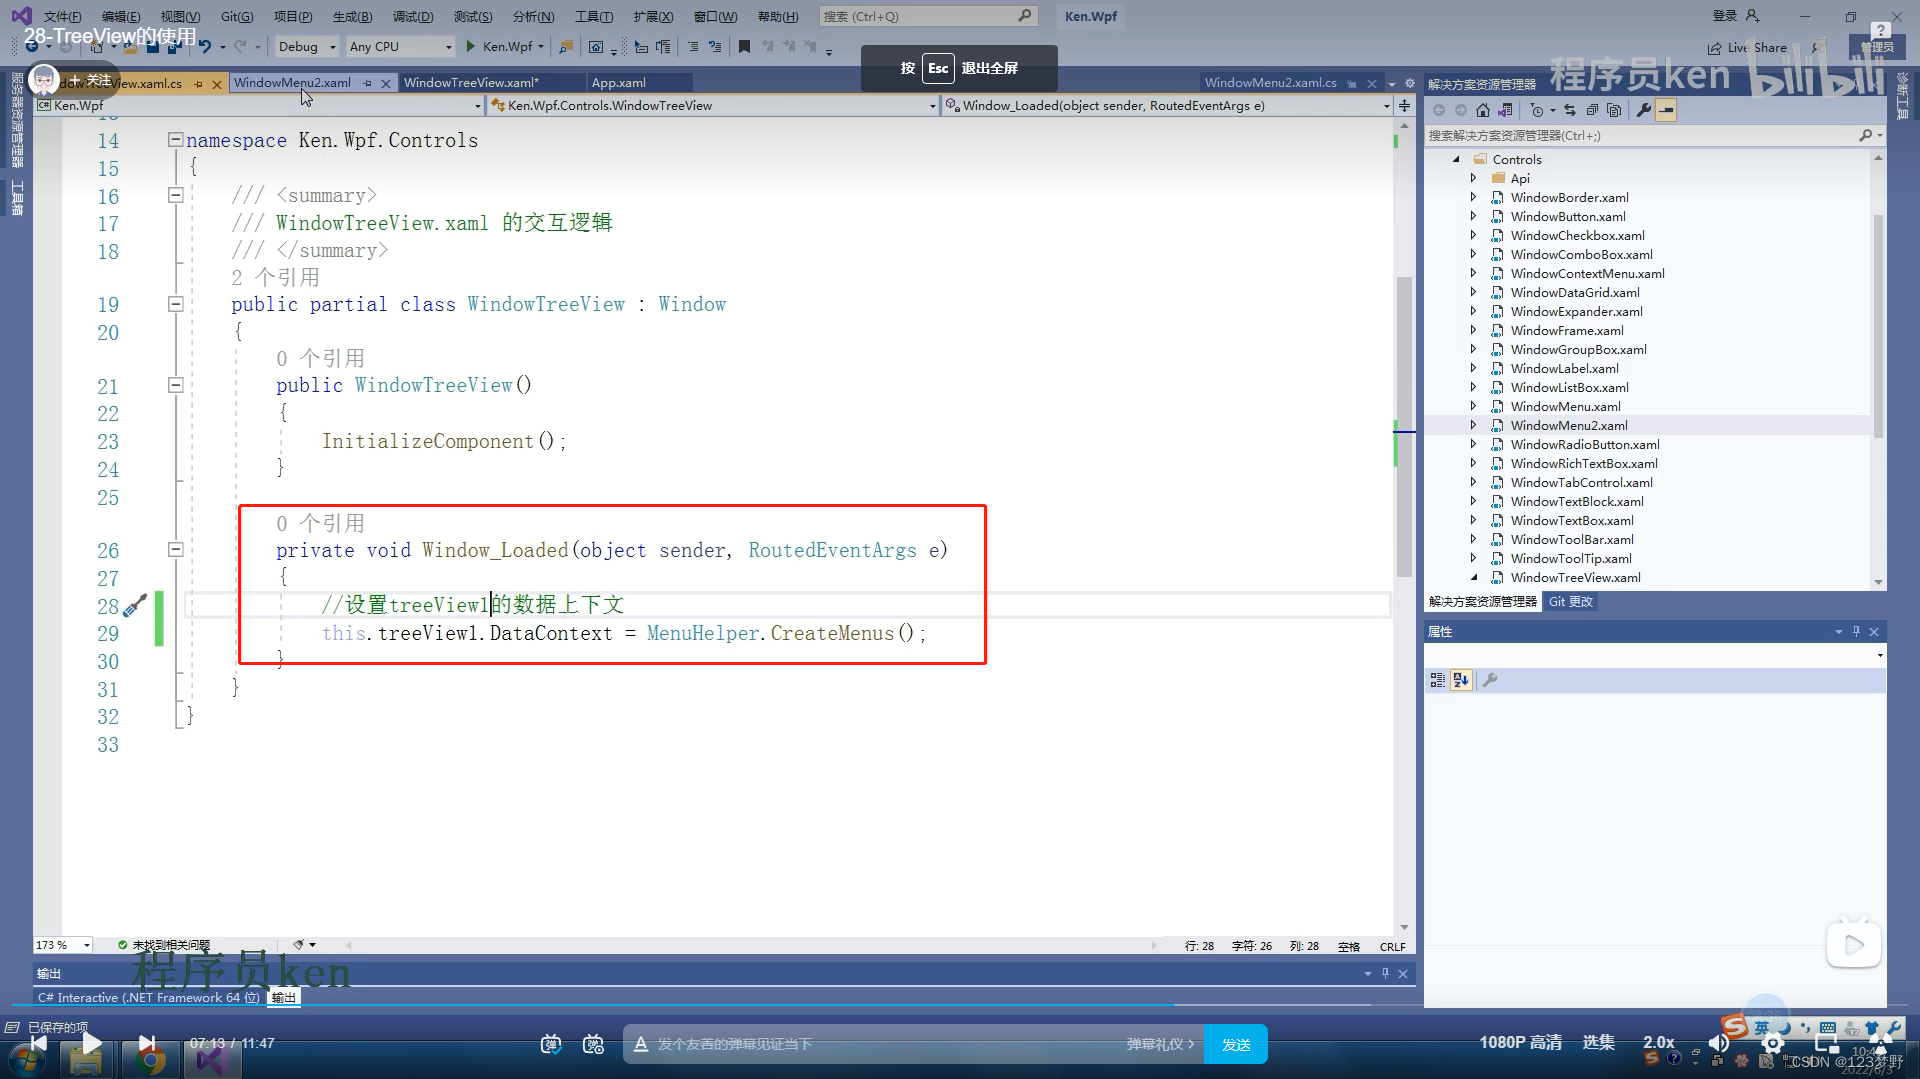
Task: Open the 调试(D) menu
Action: (x=413, y=16)
